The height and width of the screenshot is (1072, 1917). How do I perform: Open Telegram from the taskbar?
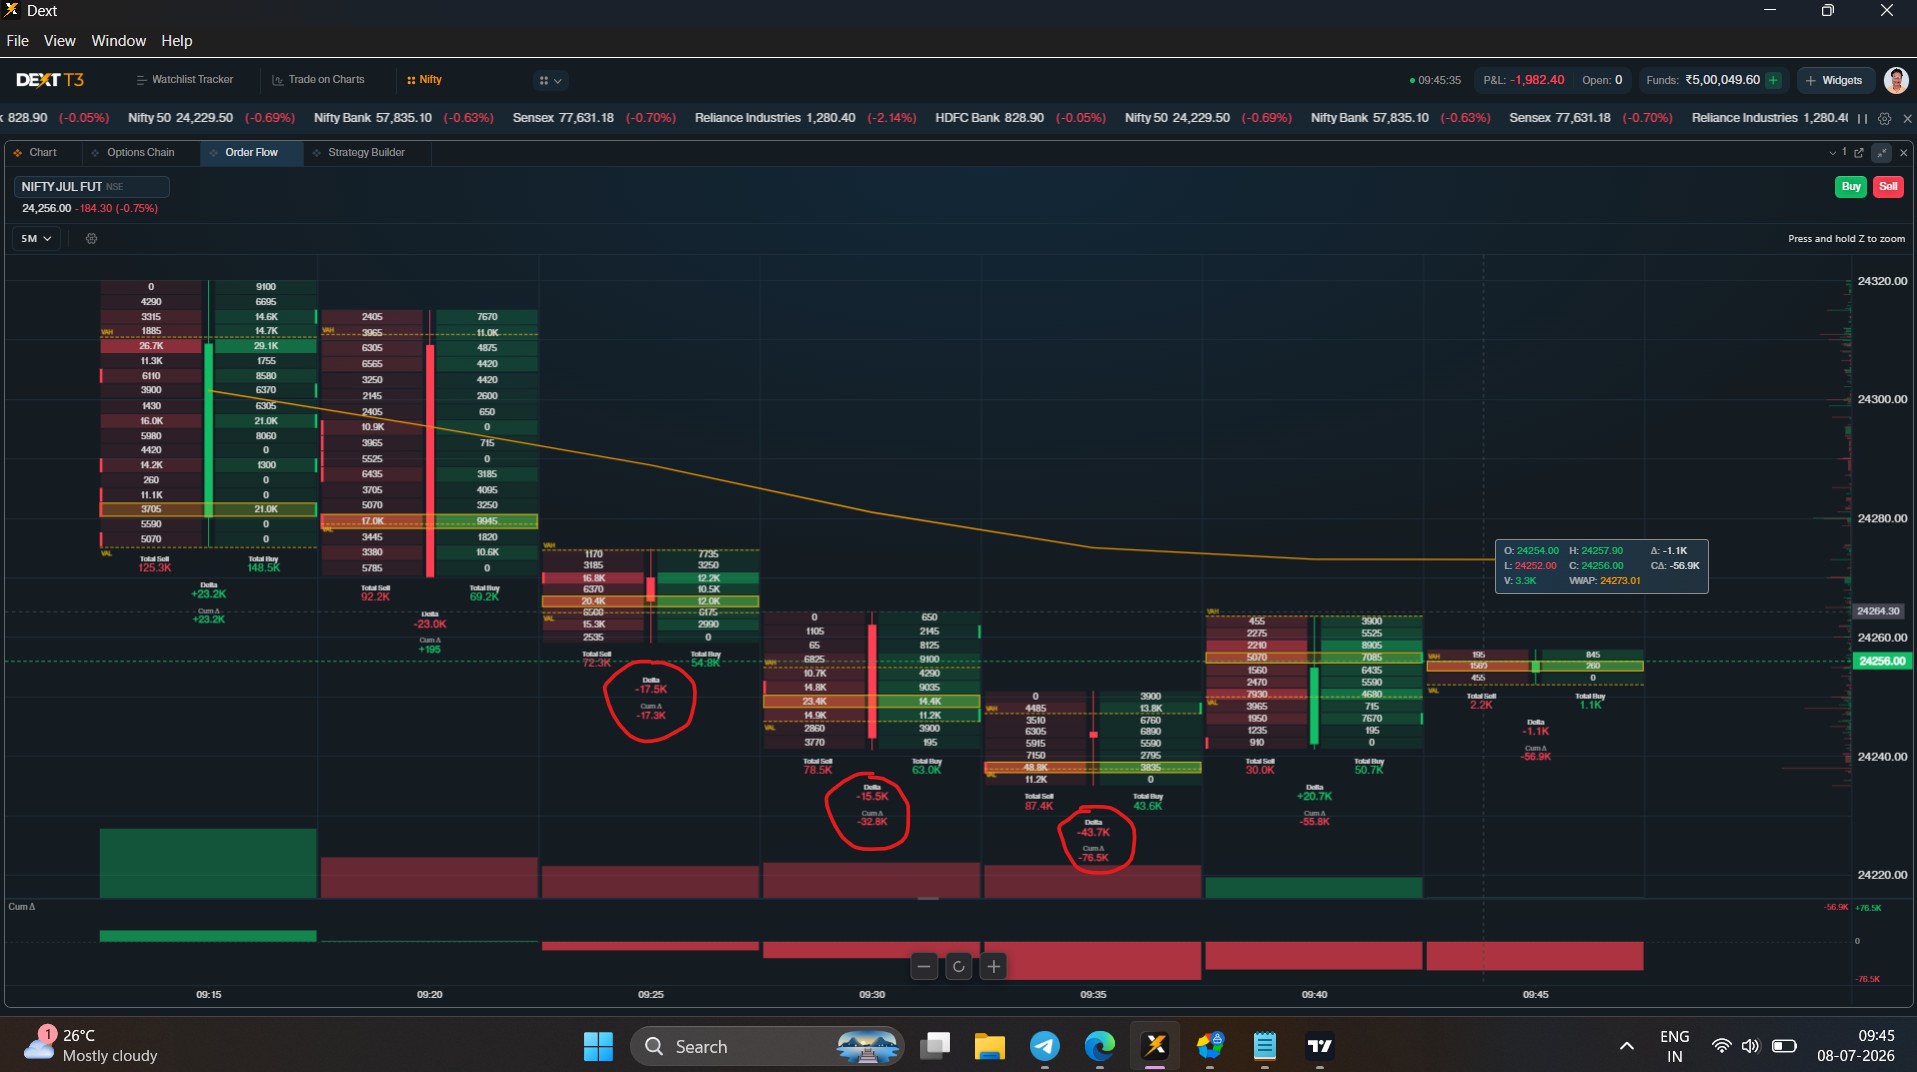point(1045,1047)
